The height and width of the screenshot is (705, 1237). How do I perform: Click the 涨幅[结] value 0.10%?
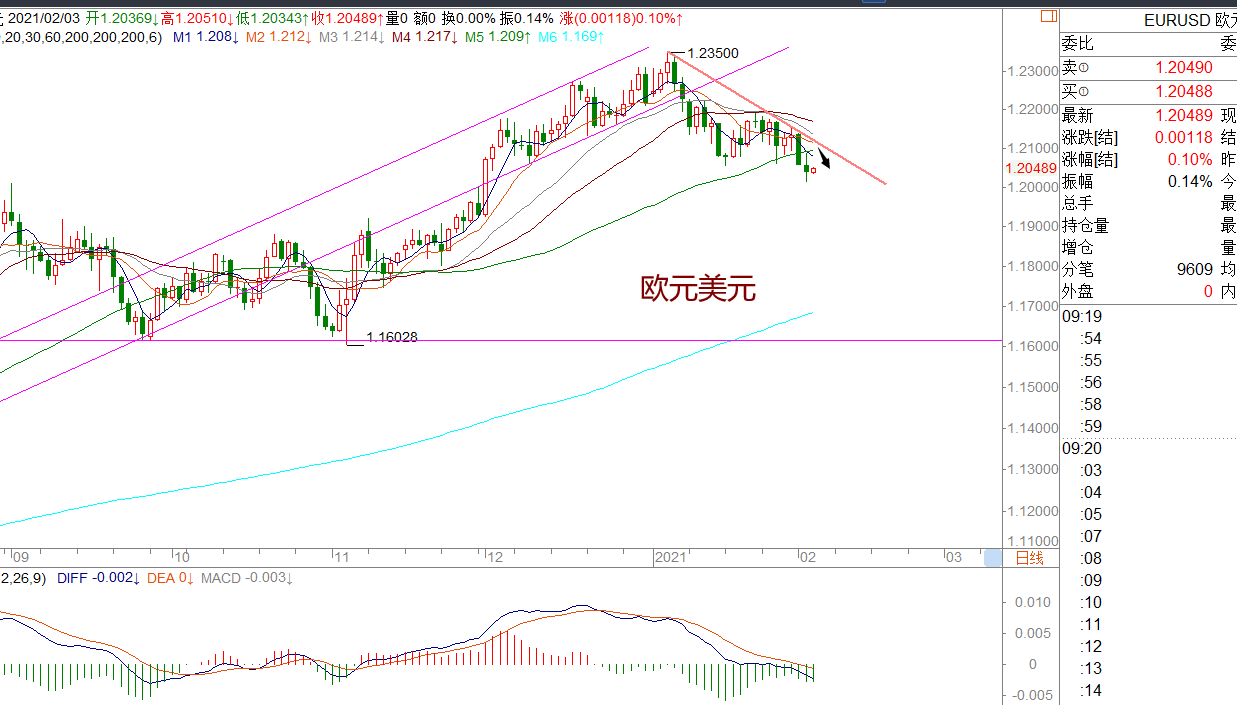point(1191,160)
